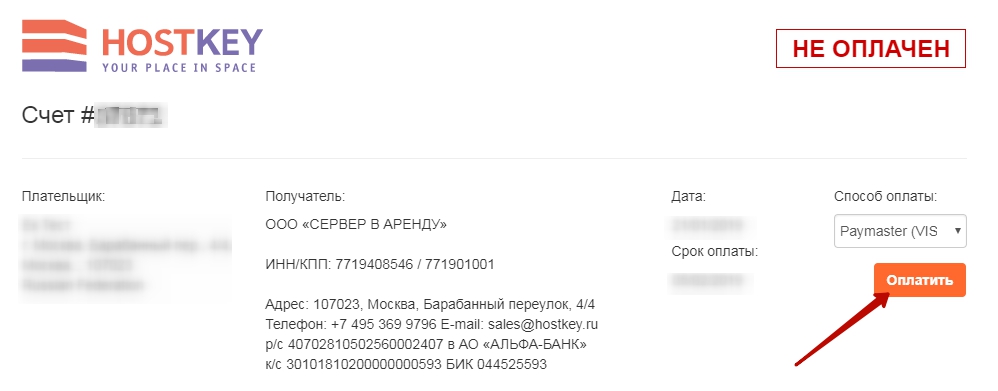The height and width of the screenshot is (391, 998).
Task: Click the HOSTKEY logo icon
Action: (x=54, y=46)
